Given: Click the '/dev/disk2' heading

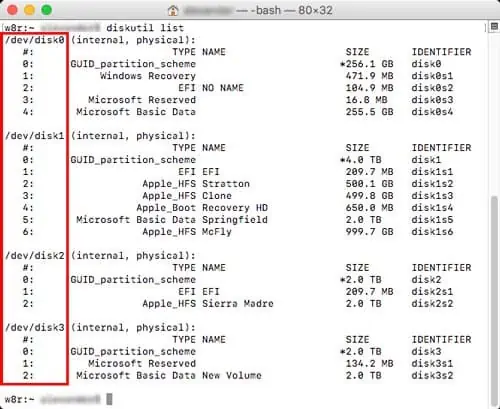Looking at the screenshot, I should tap(35, 256).
